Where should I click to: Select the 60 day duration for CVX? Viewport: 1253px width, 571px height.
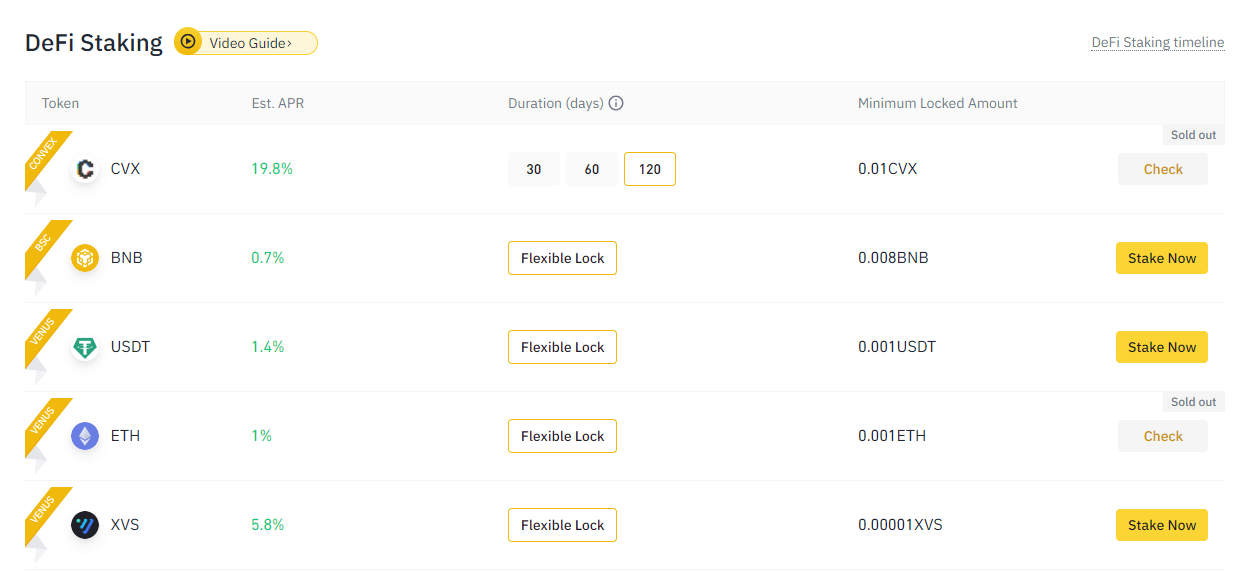click(x=592, y=169)
